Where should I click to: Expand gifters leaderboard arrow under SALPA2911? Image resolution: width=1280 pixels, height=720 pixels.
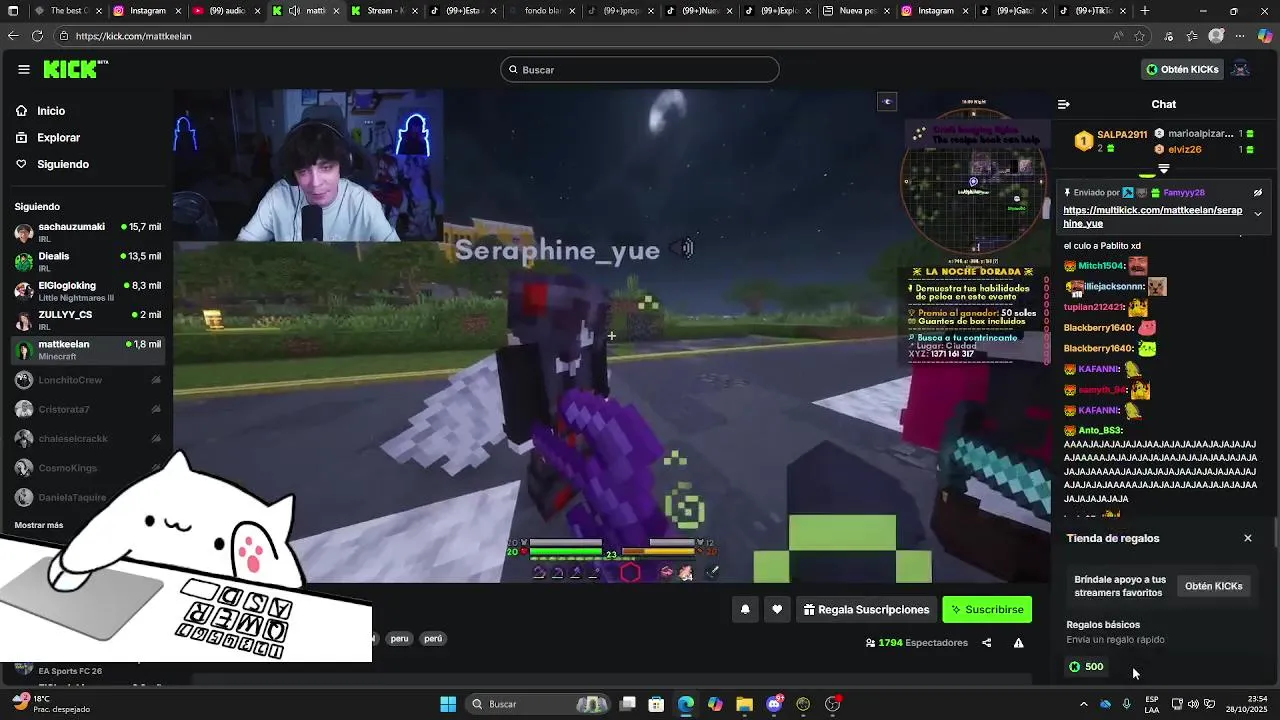tap(1163, 169)
